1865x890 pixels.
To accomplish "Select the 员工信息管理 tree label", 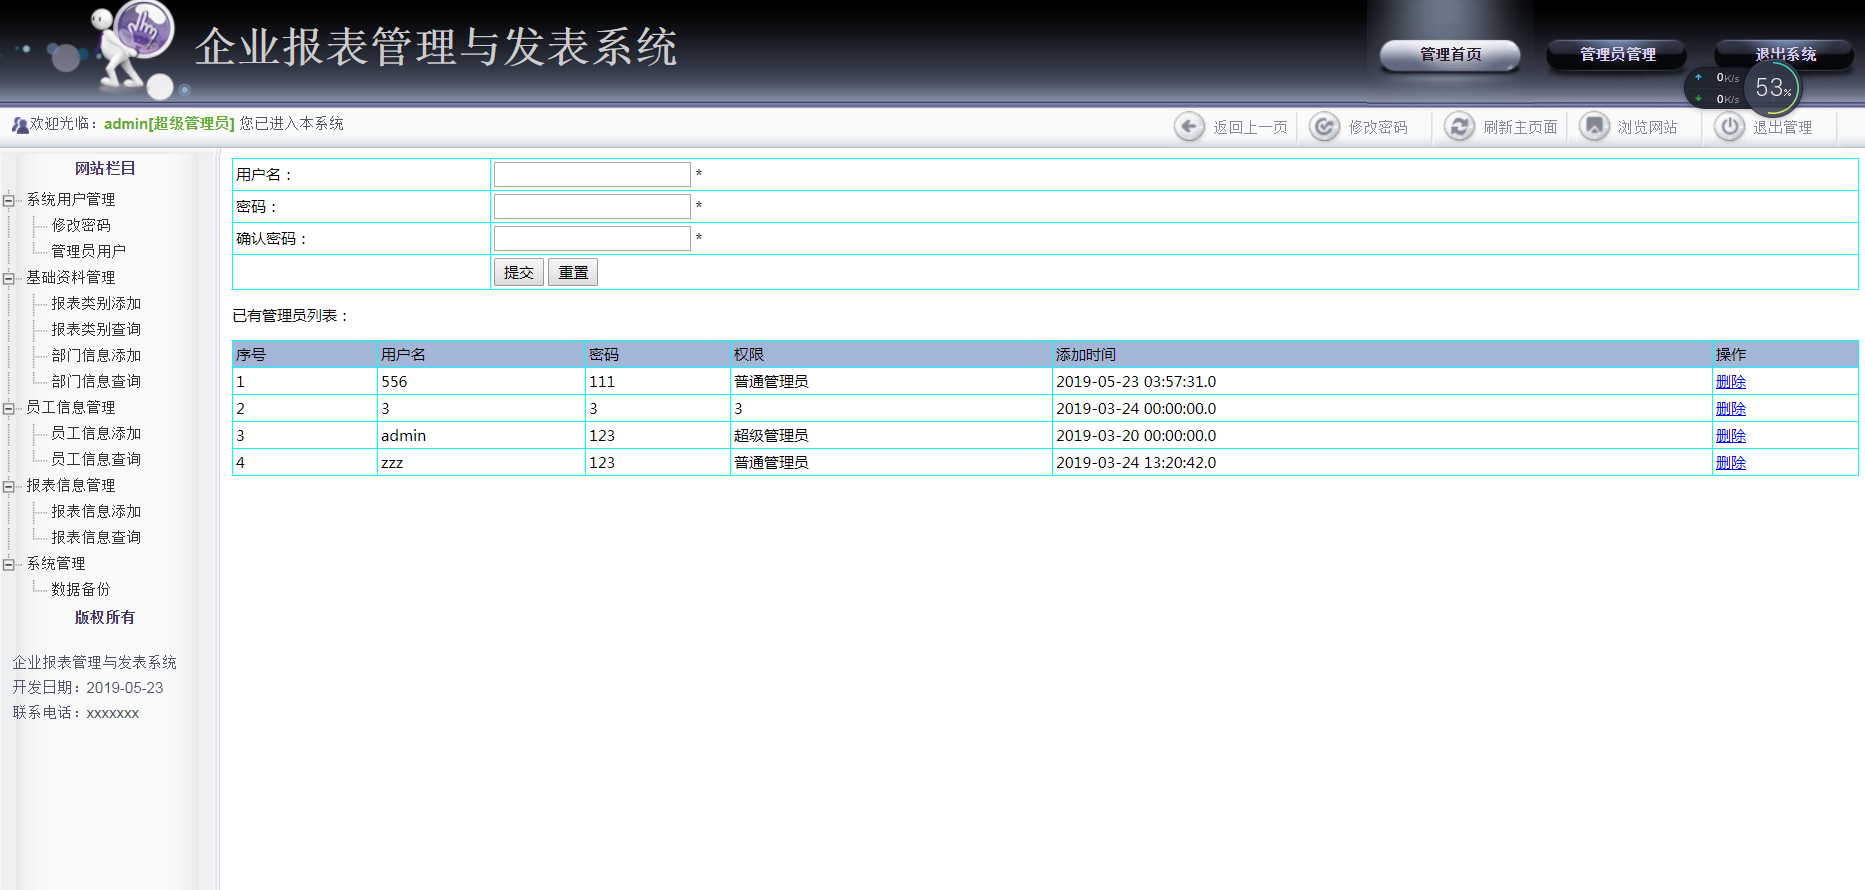I will pos(71,407).
